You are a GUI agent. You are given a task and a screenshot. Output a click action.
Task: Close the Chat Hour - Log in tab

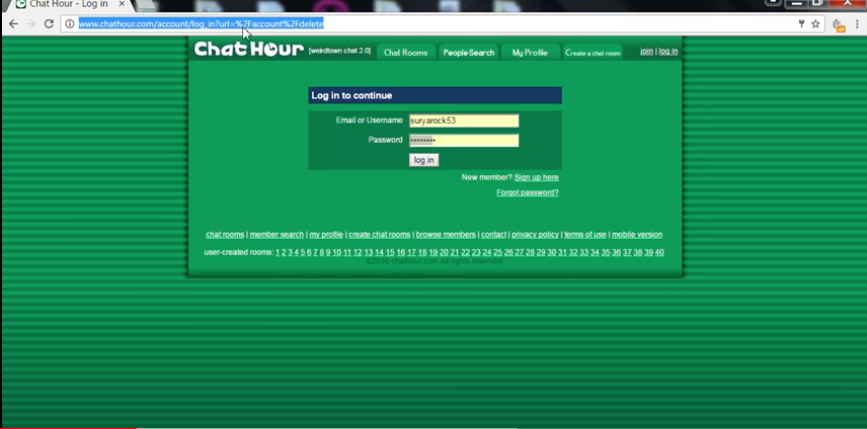(x=122, y=4)
